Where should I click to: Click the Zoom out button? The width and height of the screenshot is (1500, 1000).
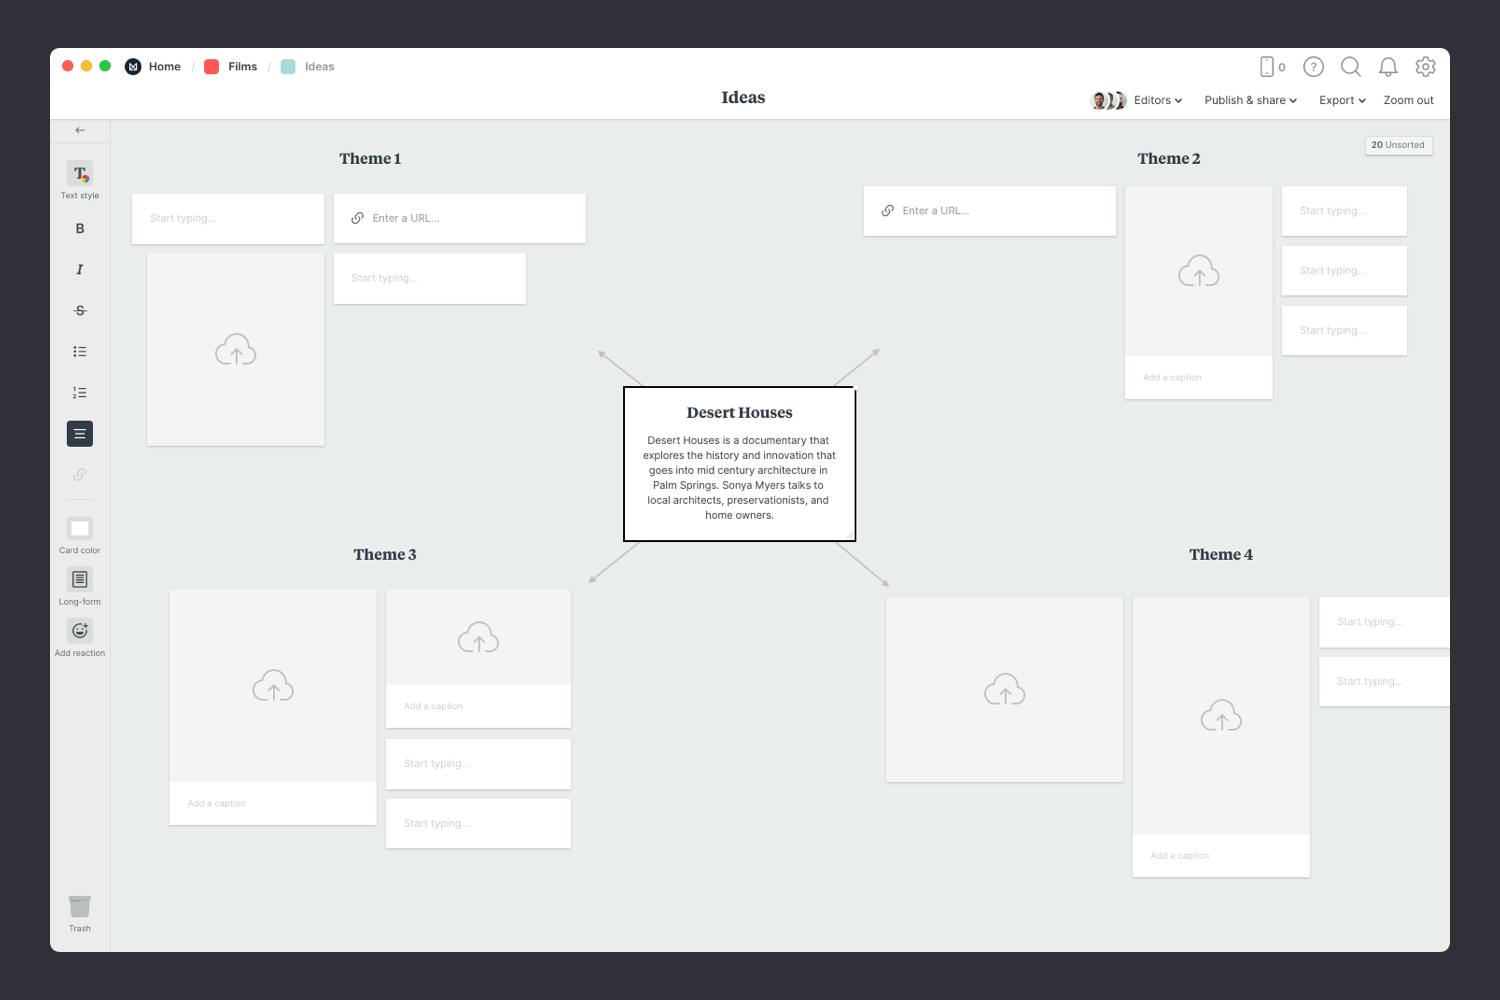(1408, 100)
